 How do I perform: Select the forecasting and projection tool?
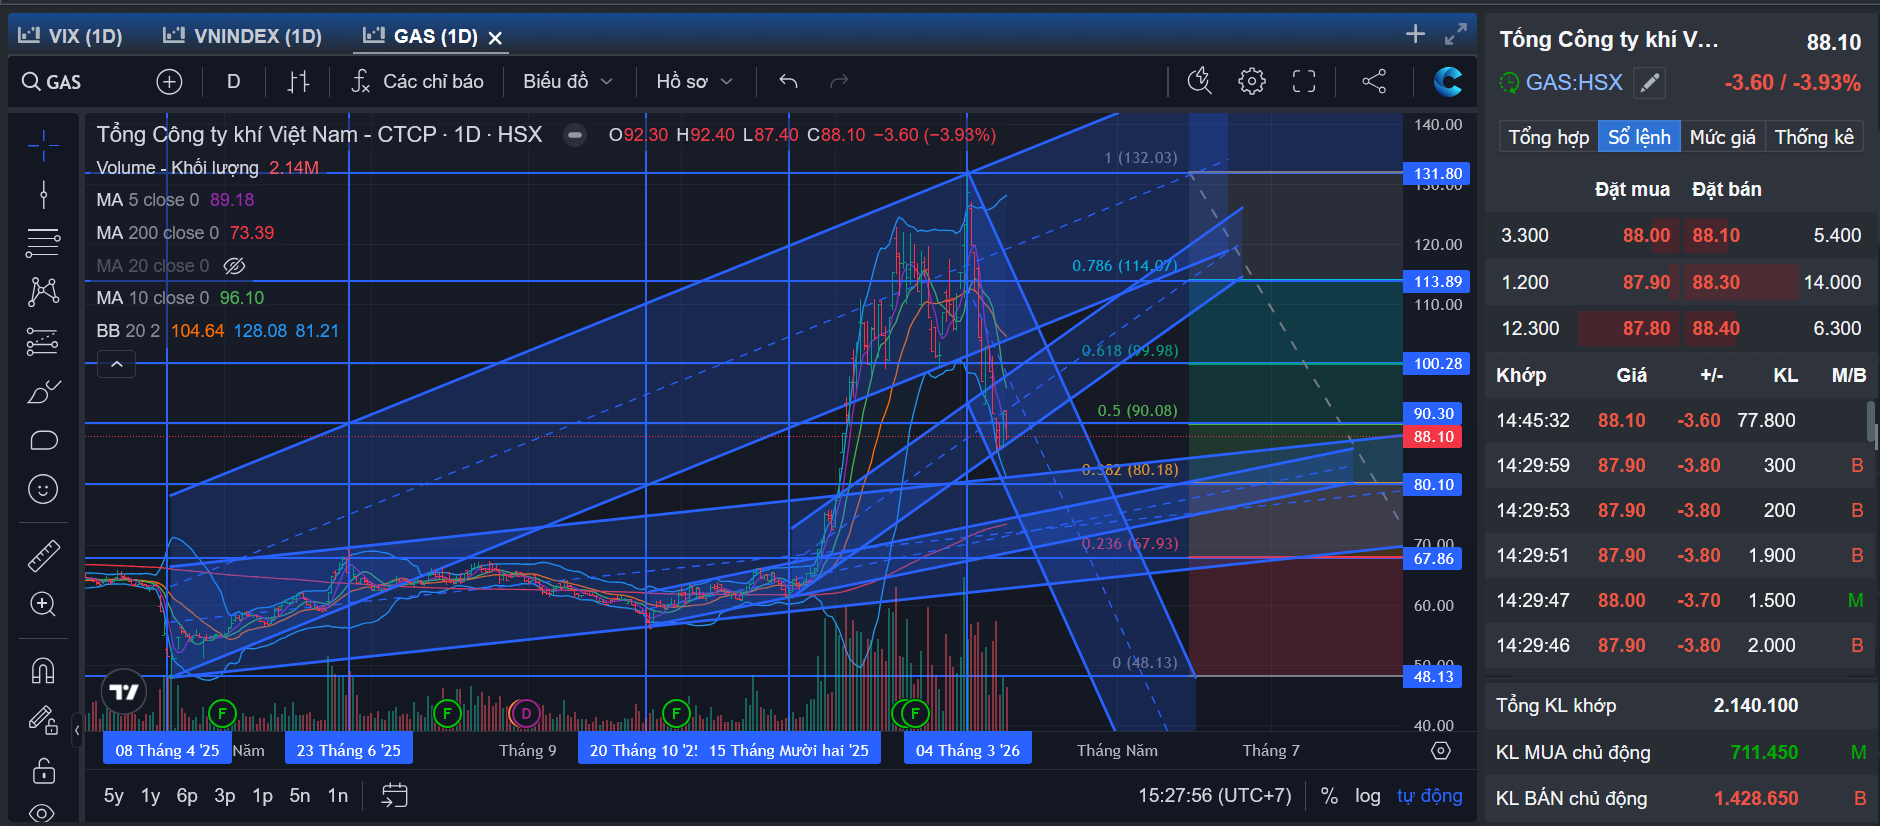43,342
